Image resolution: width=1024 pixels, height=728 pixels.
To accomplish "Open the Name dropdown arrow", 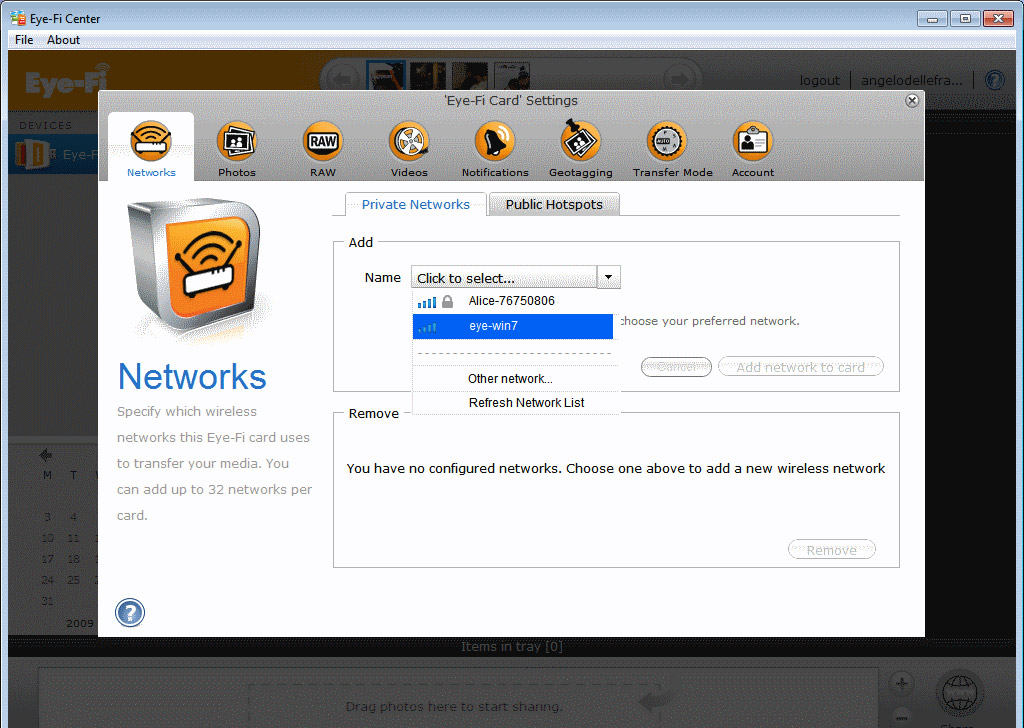I will coord(609,277).
